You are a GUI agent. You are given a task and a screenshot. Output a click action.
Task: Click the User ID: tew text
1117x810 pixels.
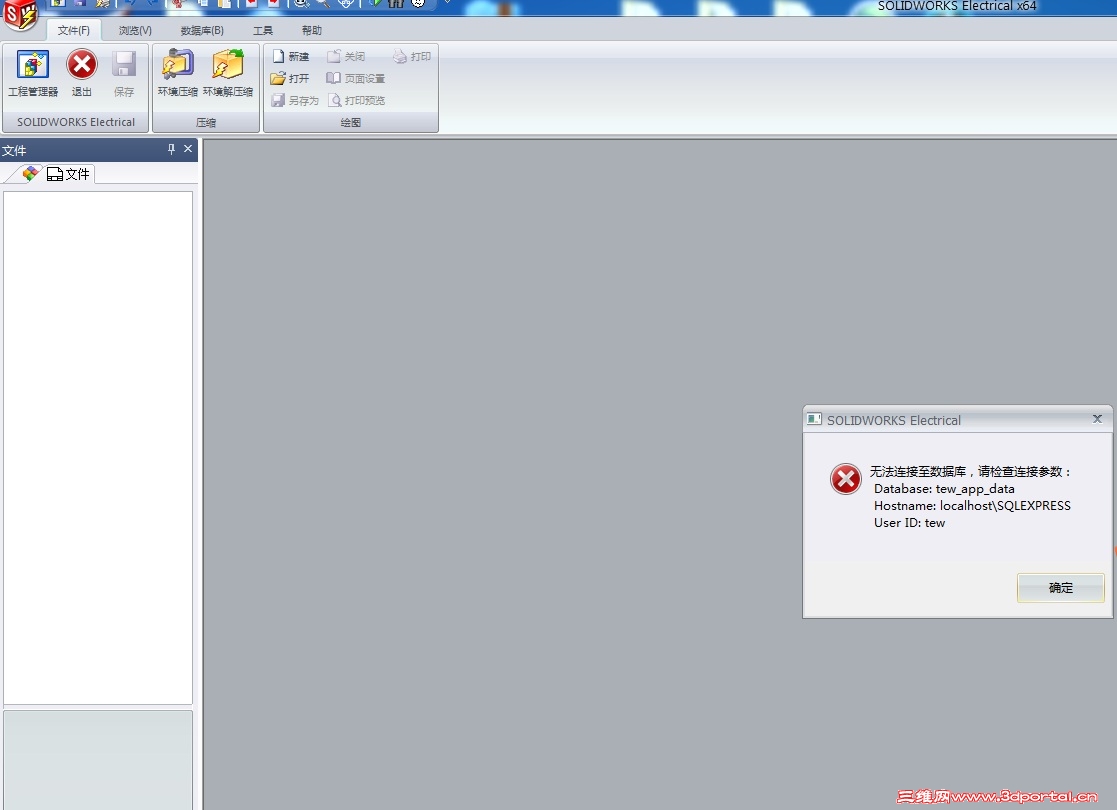click(909, 523)
